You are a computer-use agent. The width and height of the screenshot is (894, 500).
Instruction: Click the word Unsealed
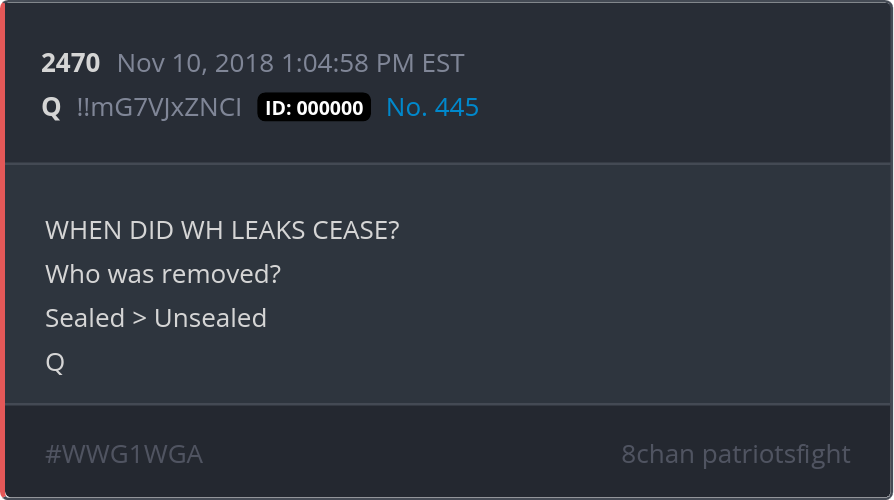pos(210,318)
